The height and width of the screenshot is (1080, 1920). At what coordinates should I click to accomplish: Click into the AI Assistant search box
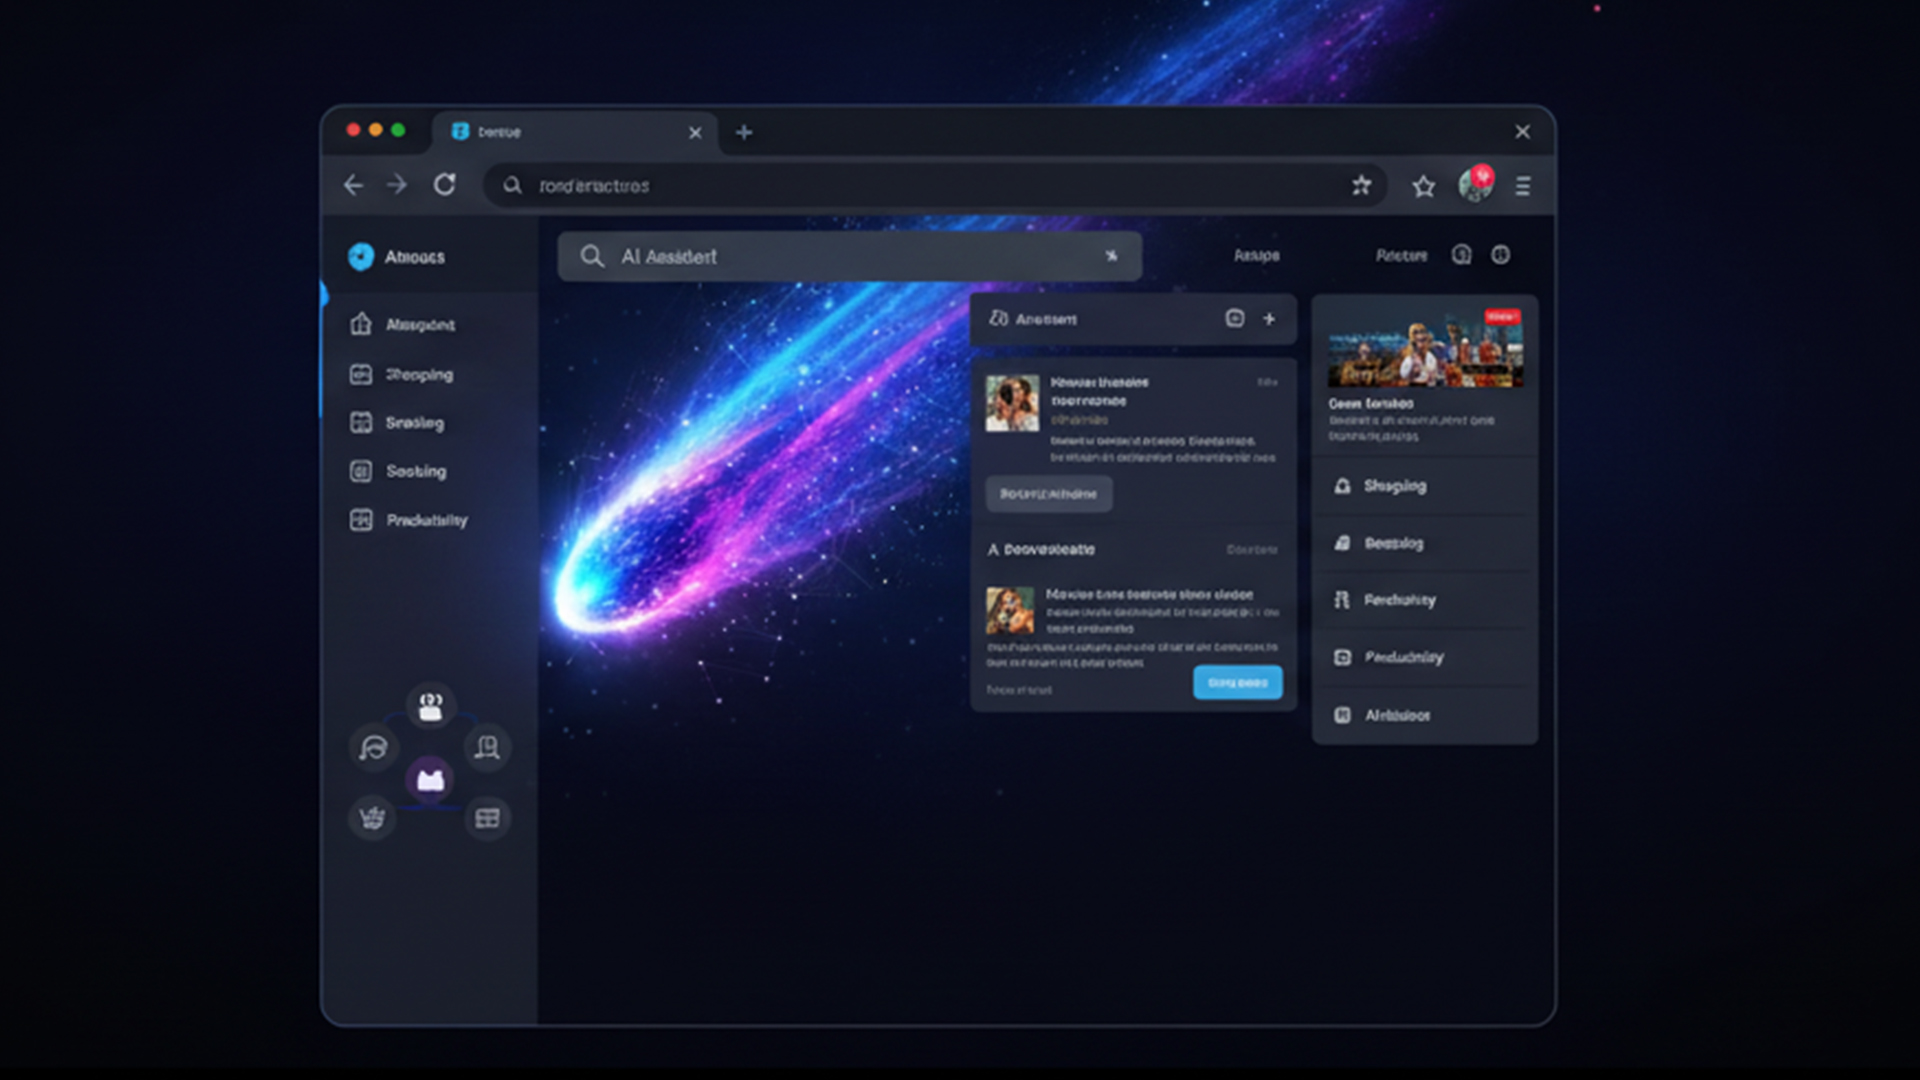point(850,257)
